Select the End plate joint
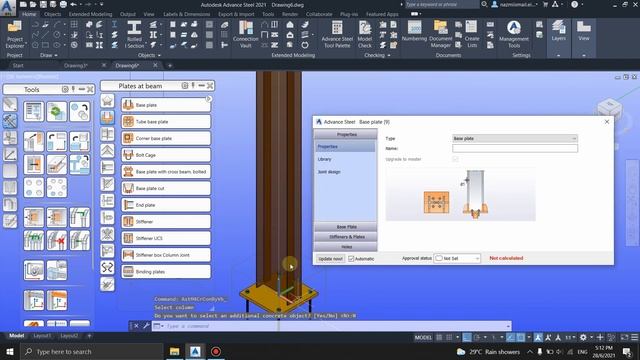 pyautogui.click(x=166, y=205)
